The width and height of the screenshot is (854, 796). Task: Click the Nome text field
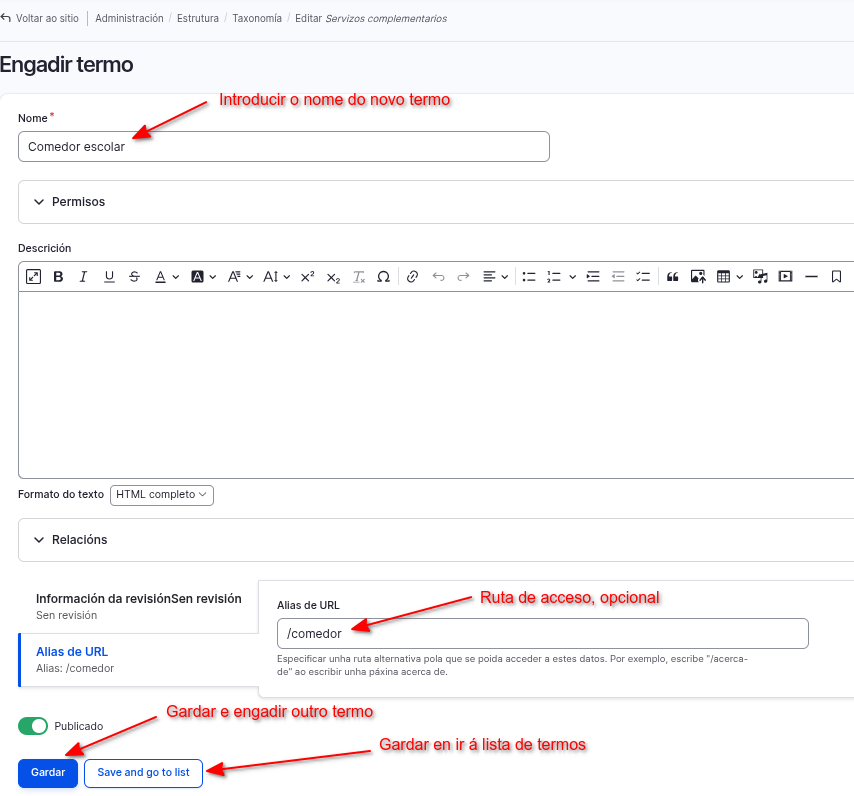284,147
